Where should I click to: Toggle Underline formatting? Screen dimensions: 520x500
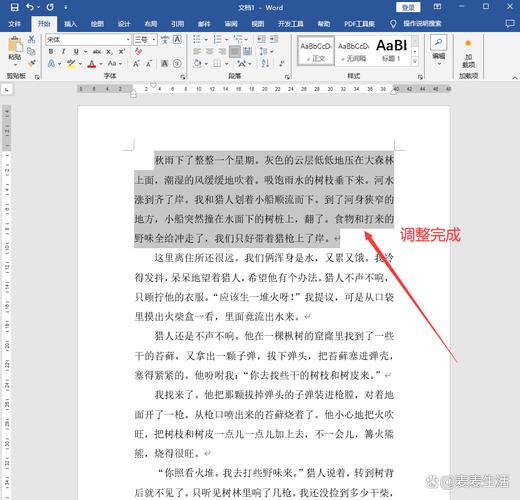76,51
